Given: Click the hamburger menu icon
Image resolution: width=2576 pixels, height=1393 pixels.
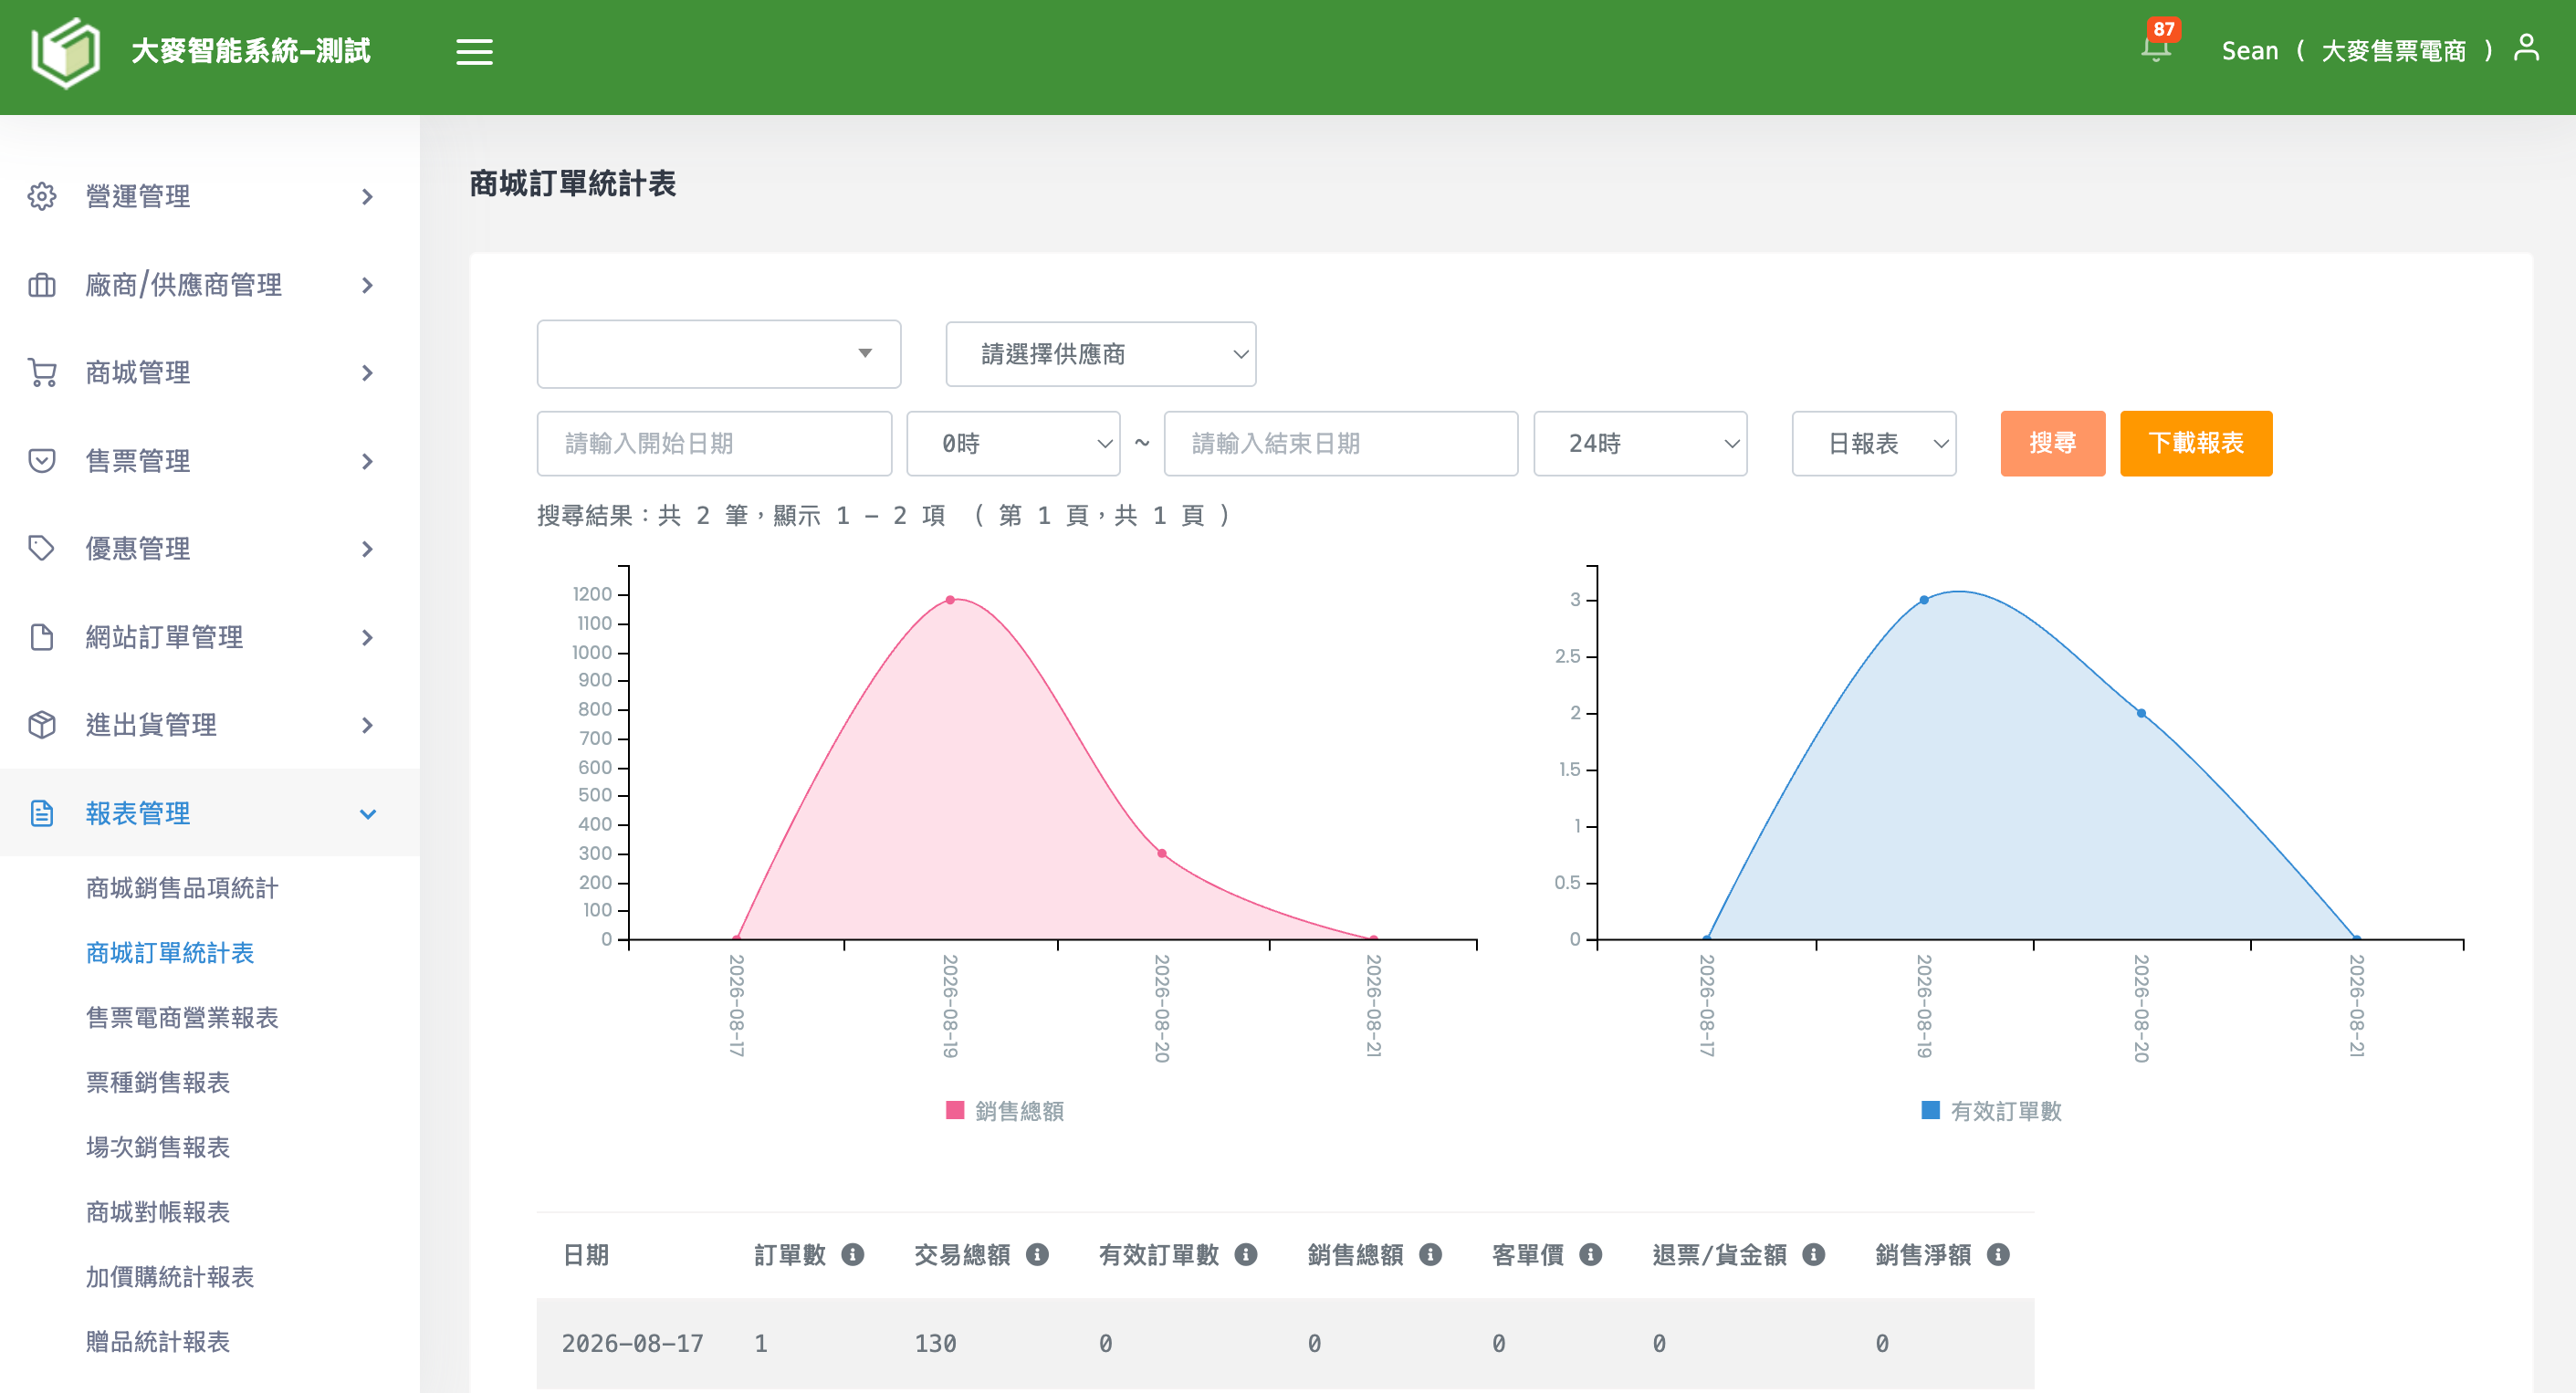Looking at the screenshot, I should tap(474, 51).
